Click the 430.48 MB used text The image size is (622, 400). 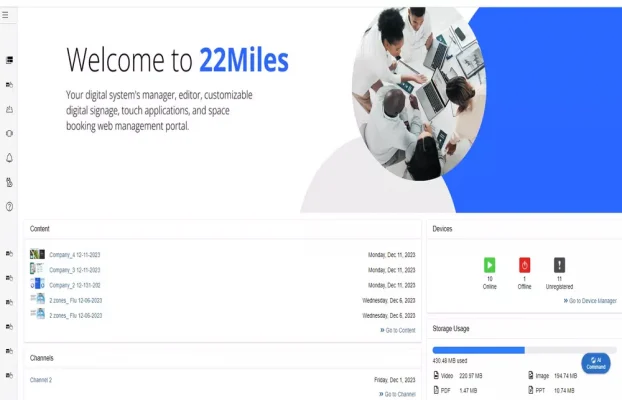pyautogui.click(x=450, y=361)
